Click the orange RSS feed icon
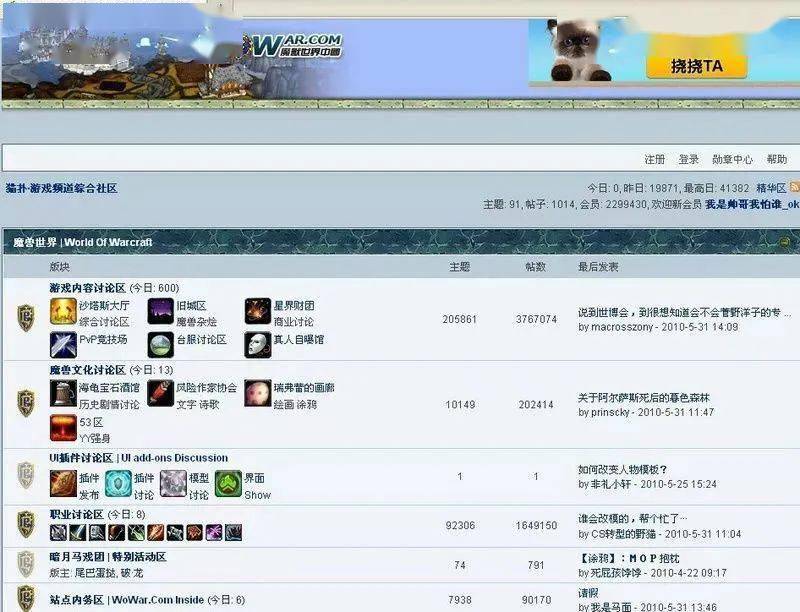 point(795,187)
